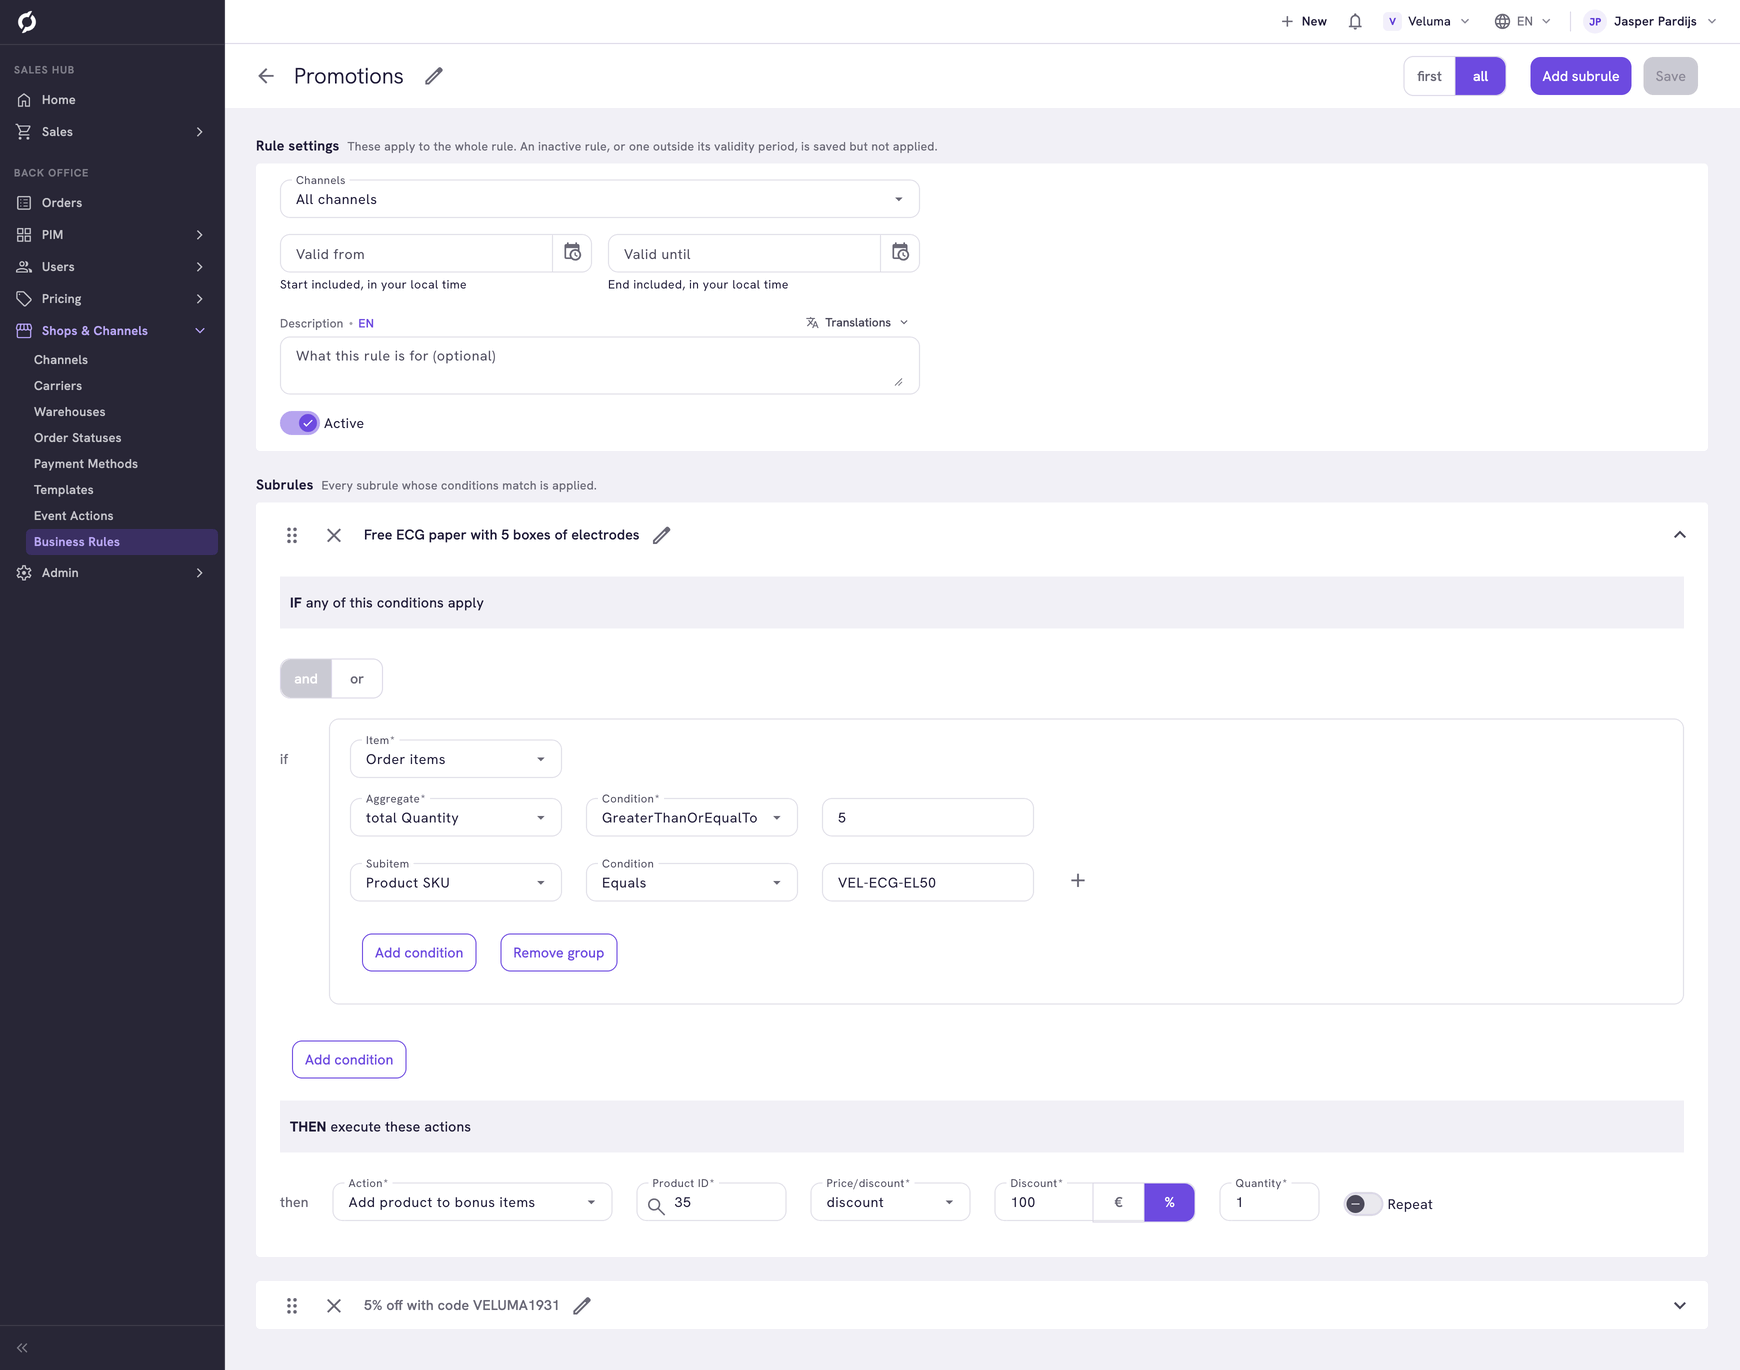Set discount unit to euro
The width and height of the screenshot is (1740, 1370).
[x=1118, y=1202]
